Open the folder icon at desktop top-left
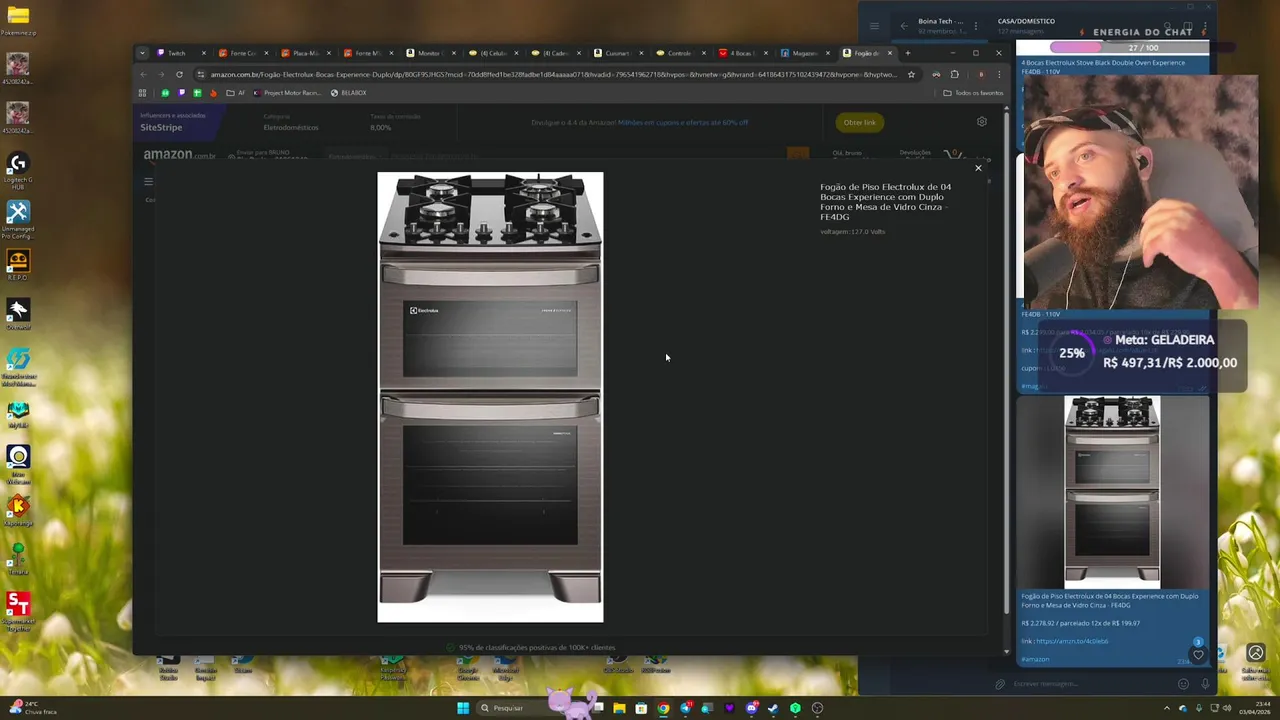Screen dimensions: 1280x720 point(18,19)
